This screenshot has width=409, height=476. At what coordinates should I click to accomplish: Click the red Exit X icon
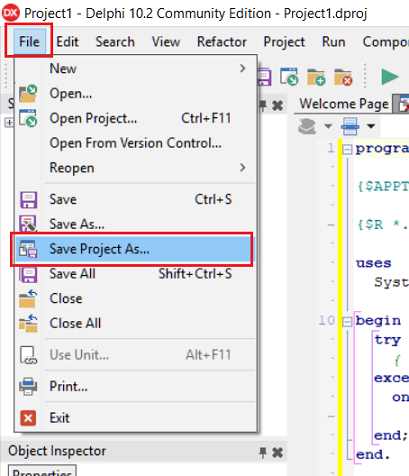click(28, 418)
